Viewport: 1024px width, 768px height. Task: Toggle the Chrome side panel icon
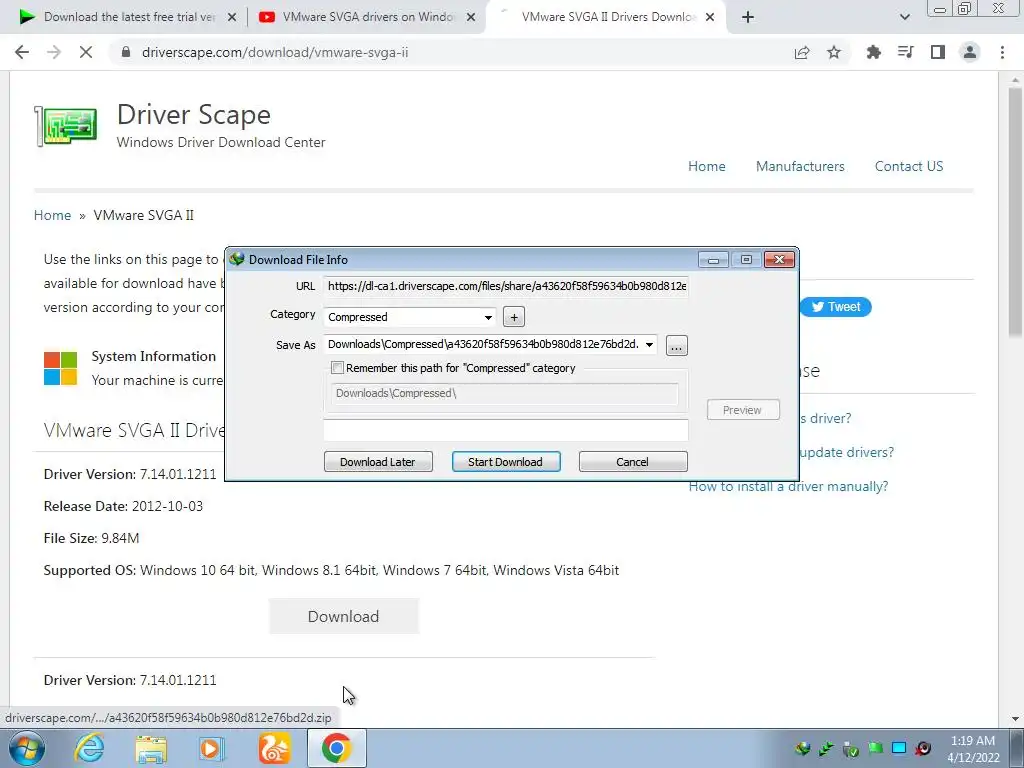(938, 52)
